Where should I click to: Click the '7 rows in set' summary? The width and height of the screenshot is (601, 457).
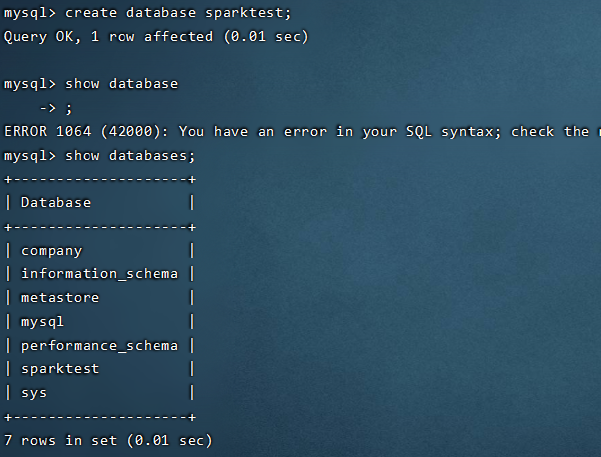click(x=60, y=440)
